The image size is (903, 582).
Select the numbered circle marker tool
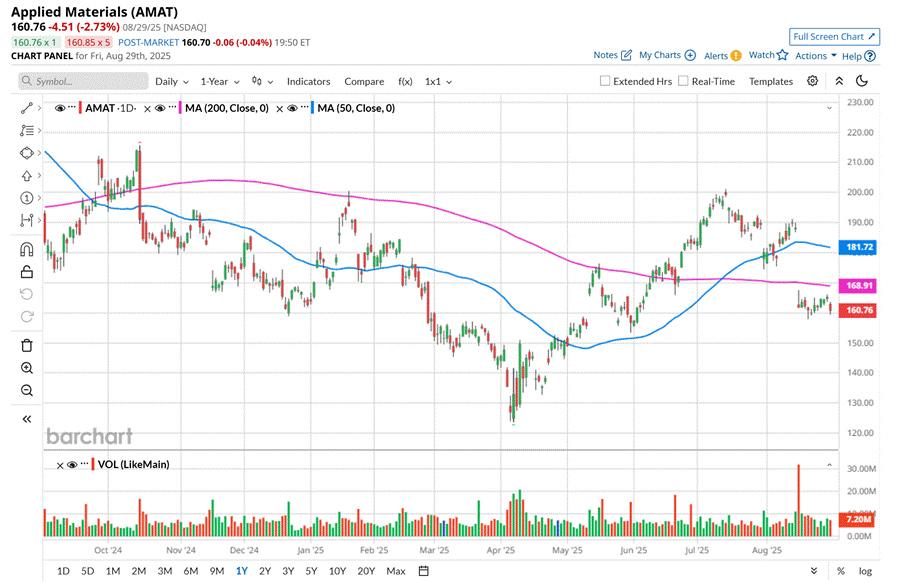pos(26,198)
